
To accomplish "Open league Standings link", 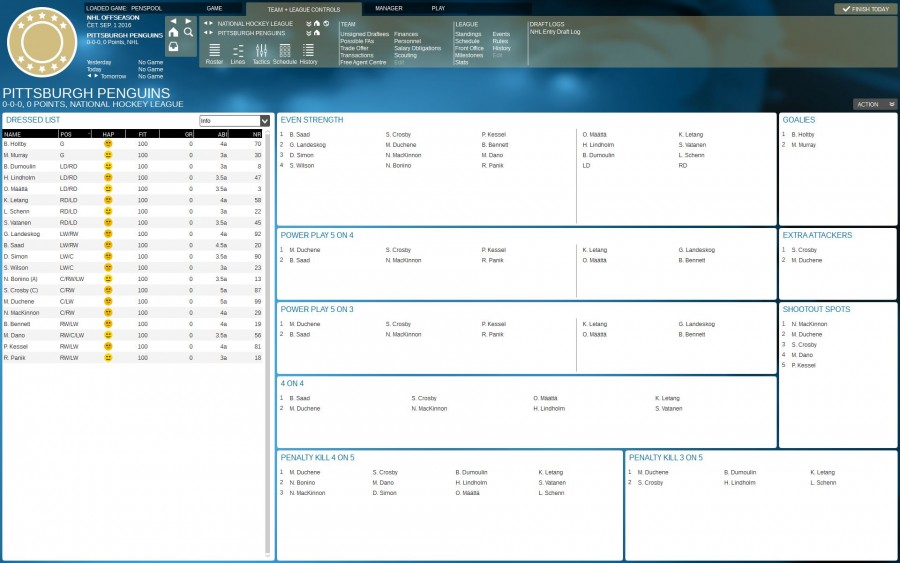I will [x=468, y=34].
